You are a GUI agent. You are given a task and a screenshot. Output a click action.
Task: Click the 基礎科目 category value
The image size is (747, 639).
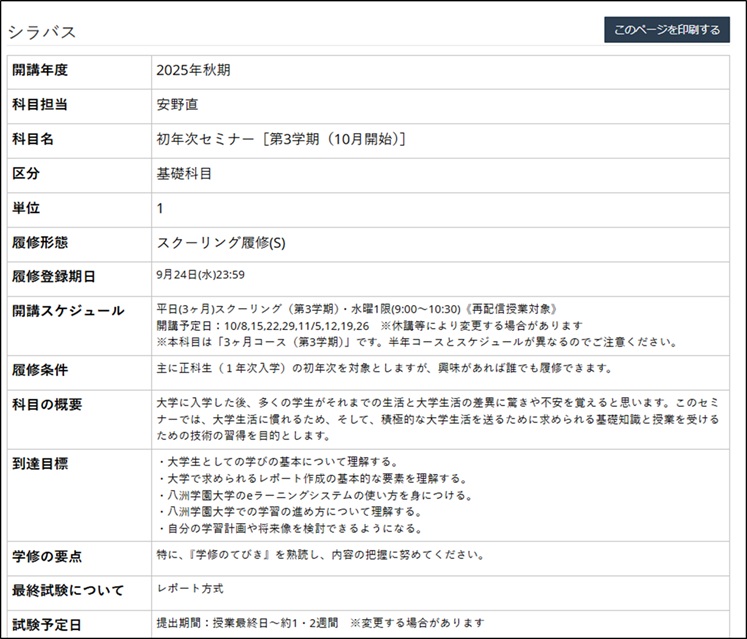point(184,173)
